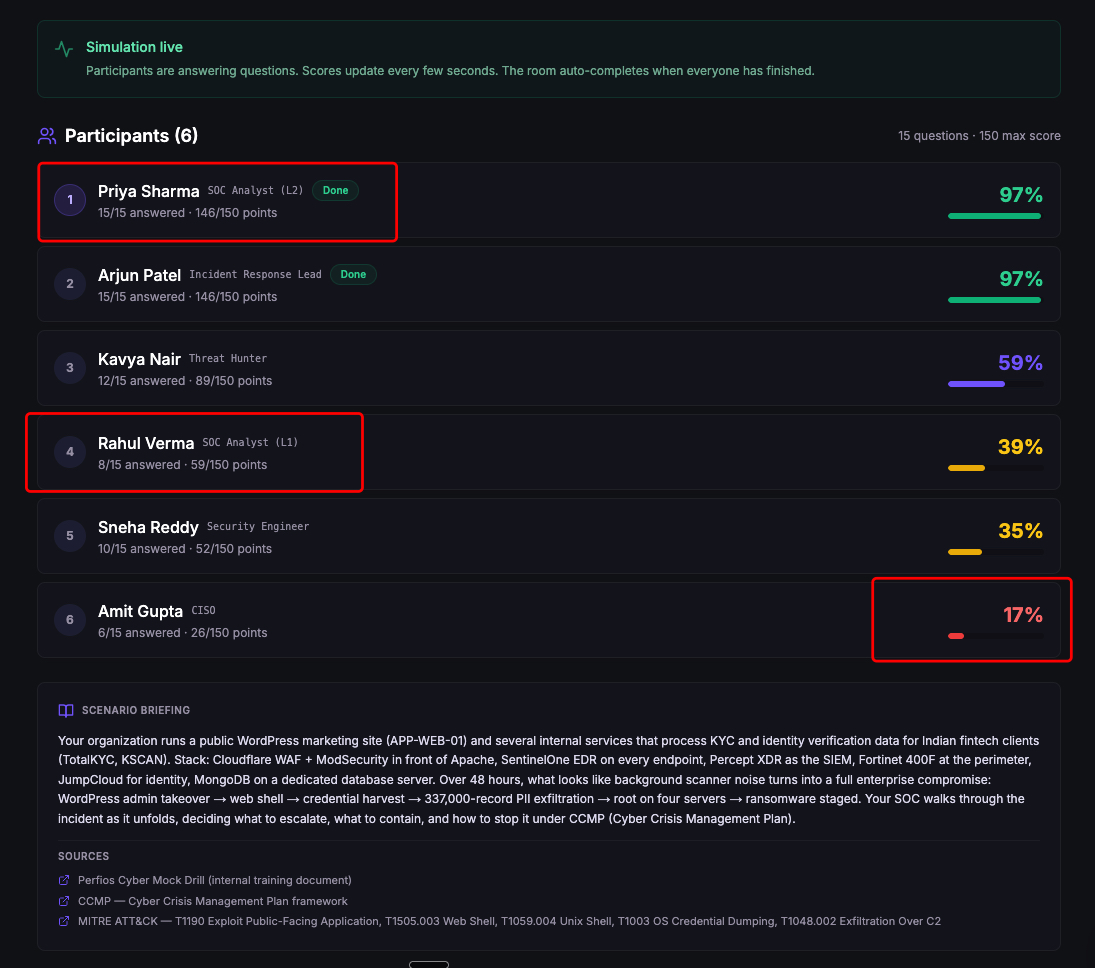Click the partially visible button below sources

429,963
